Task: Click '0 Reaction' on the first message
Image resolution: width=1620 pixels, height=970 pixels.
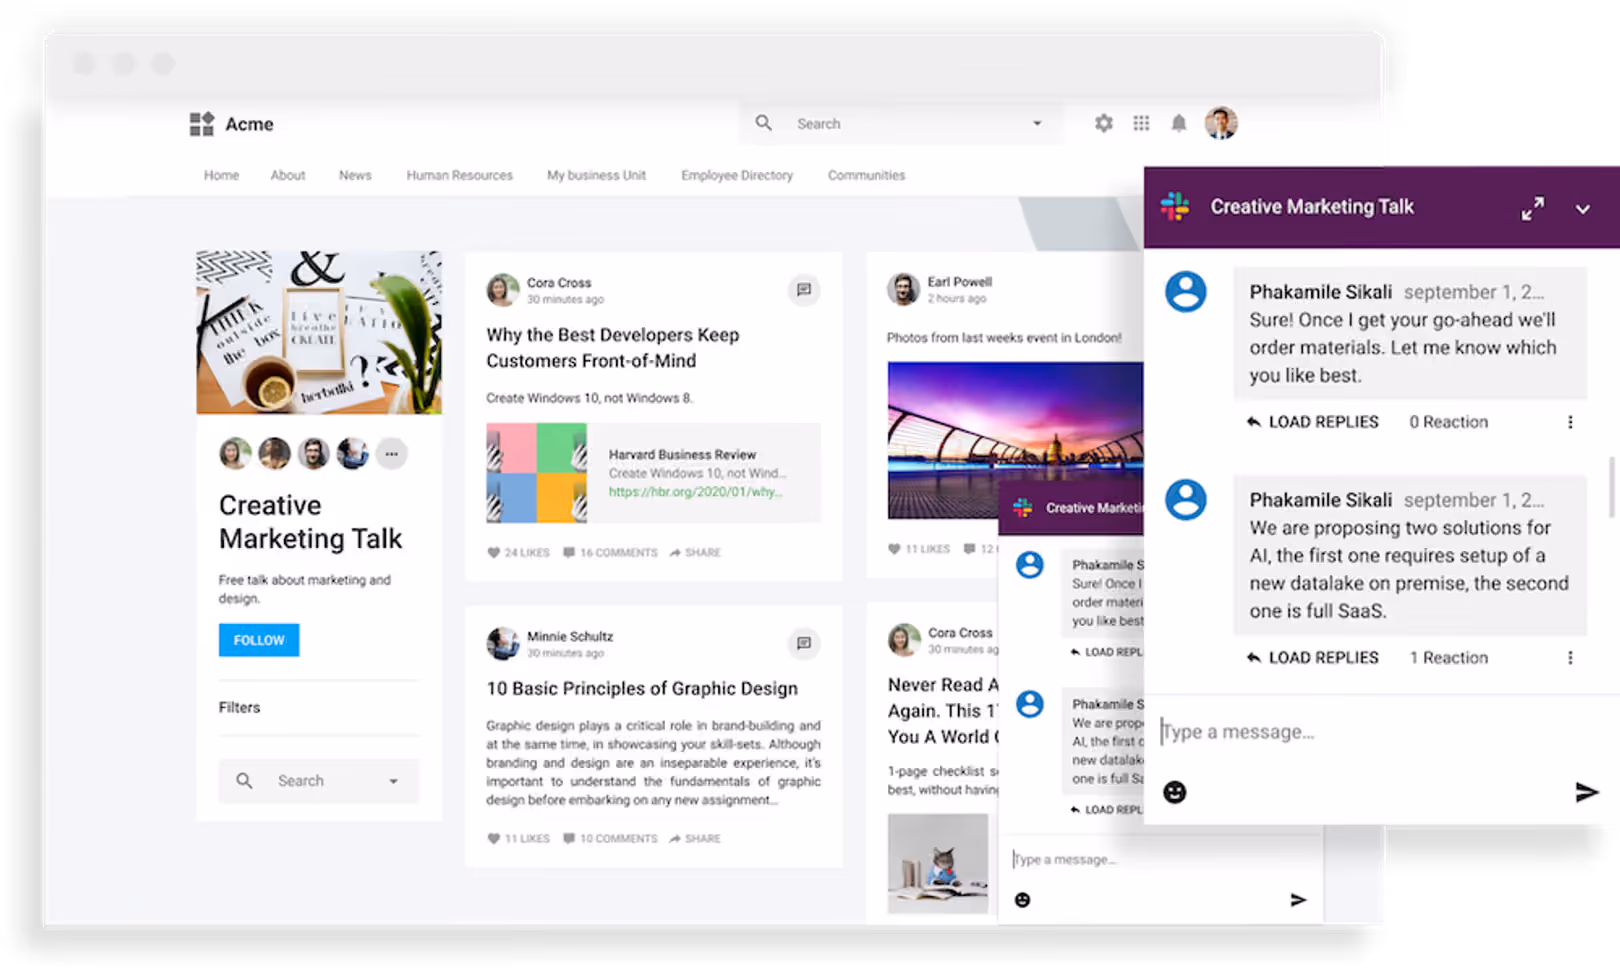Action: coord(1448,422)
